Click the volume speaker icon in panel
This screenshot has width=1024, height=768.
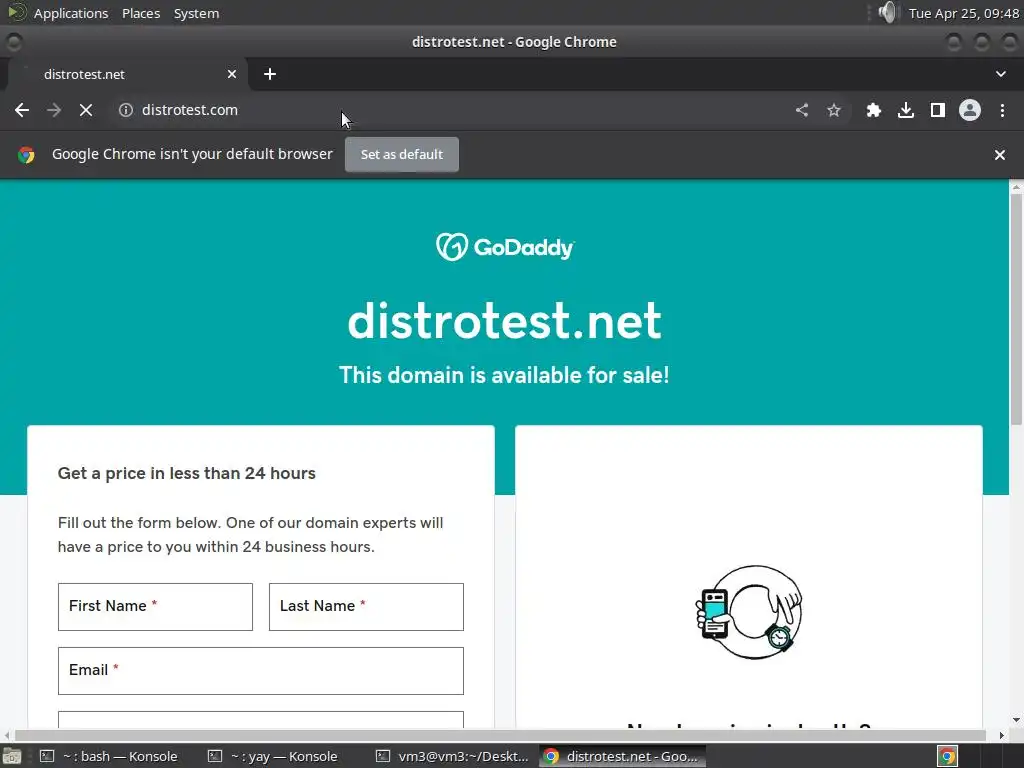tap(888, 12)
